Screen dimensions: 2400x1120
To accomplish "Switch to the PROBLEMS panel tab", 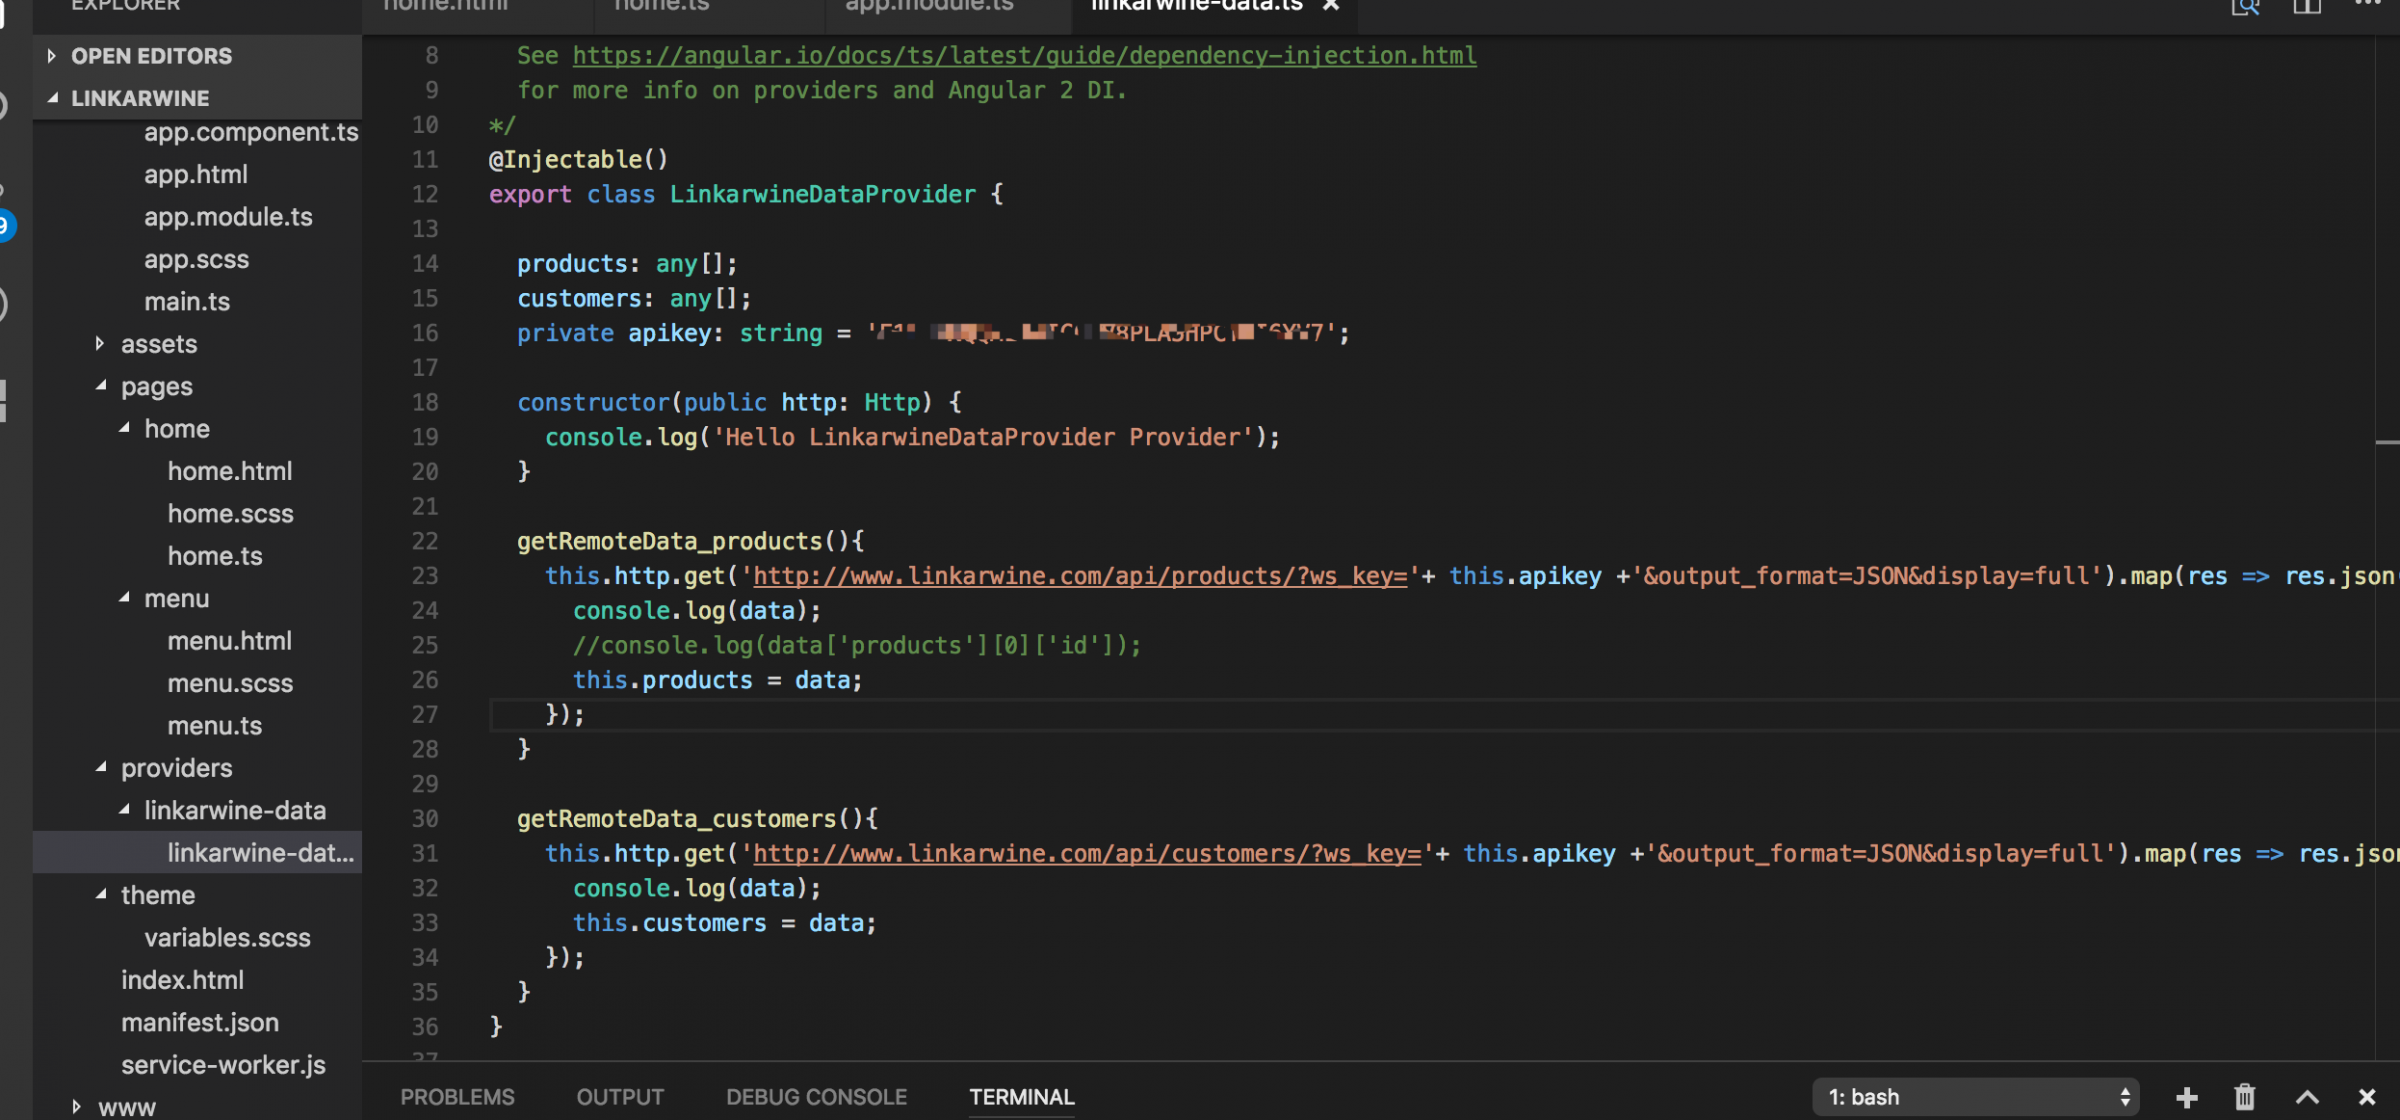I will click(x=457, y=1097).
